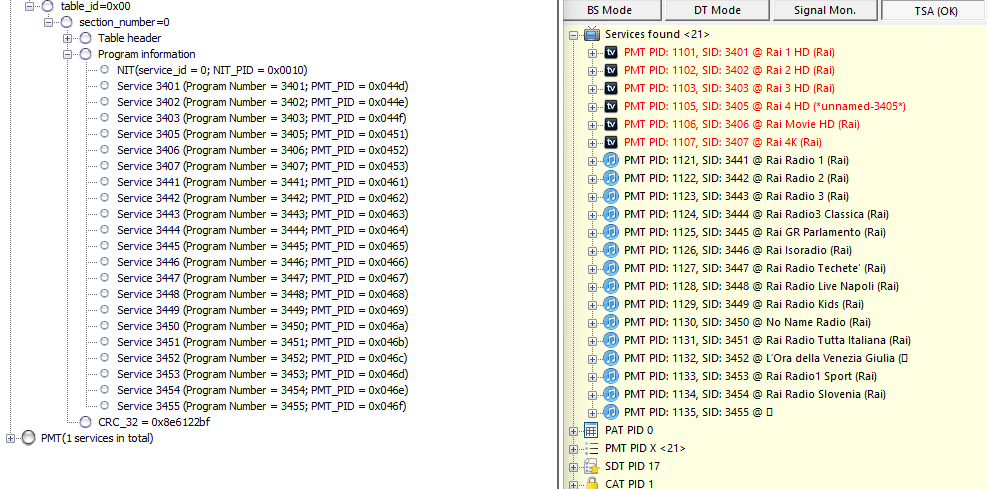Select Service 3401 program row
This screenshot has width=987, height=489.
coord(262,86)
